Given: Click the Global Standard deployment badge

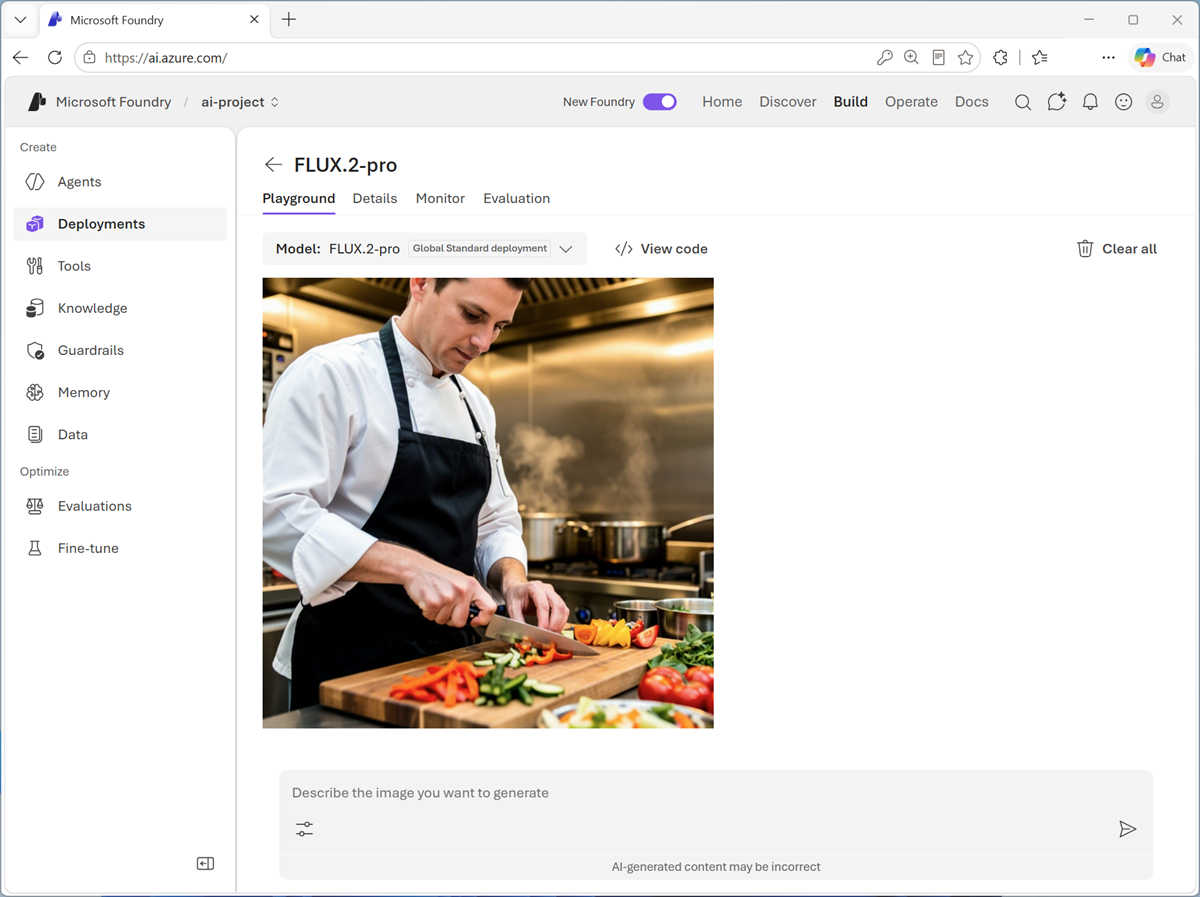Looking at the screenshot, I should (x=480, y=249).
